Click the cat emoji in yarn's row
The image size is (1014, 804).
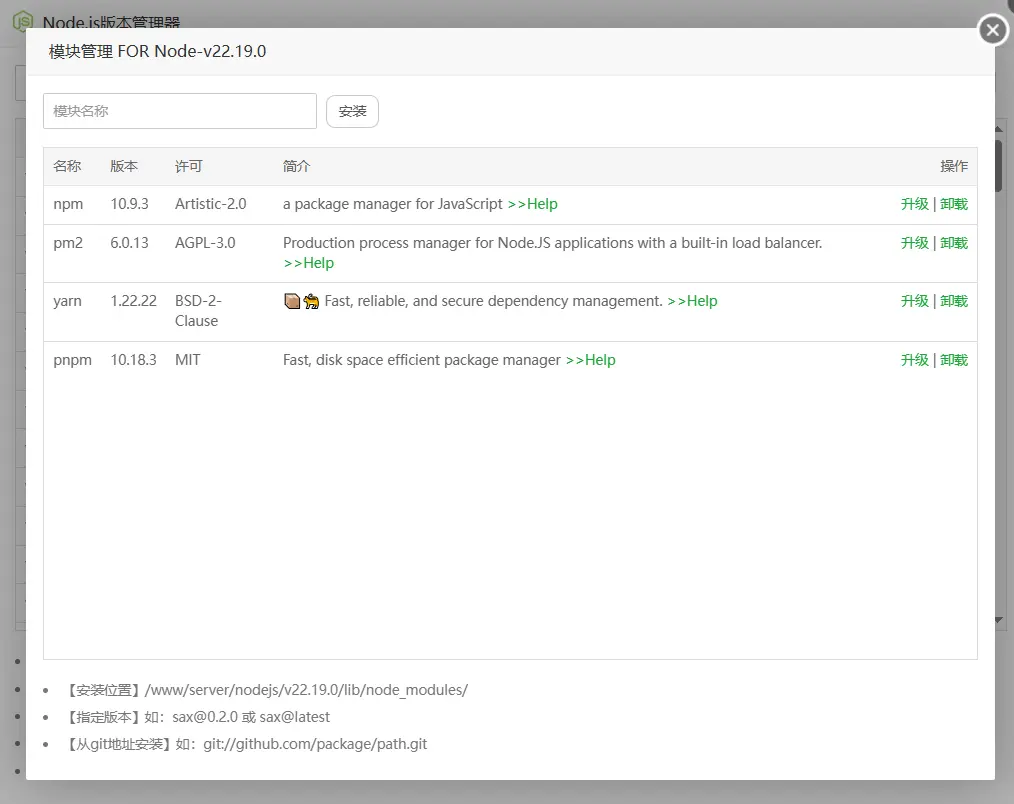coord(310,300)
